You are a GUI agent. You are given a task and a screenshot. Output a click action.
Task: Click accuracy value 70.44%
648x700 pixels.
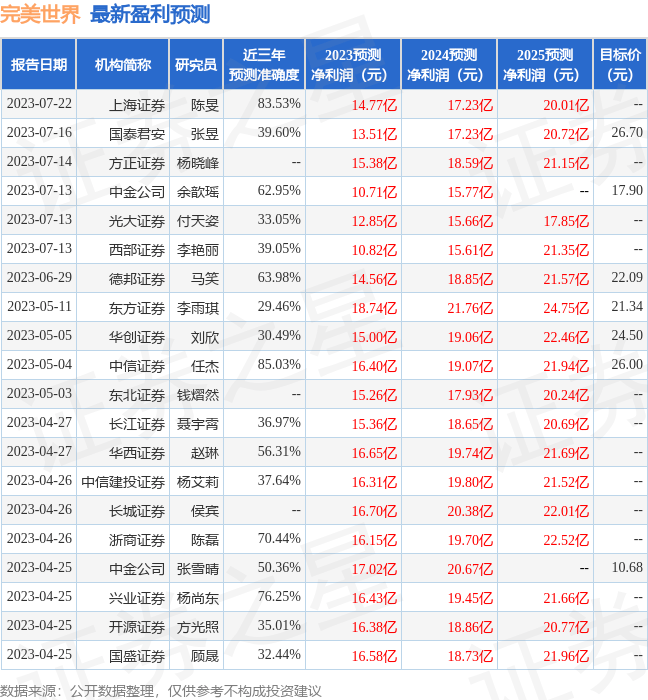279,539
